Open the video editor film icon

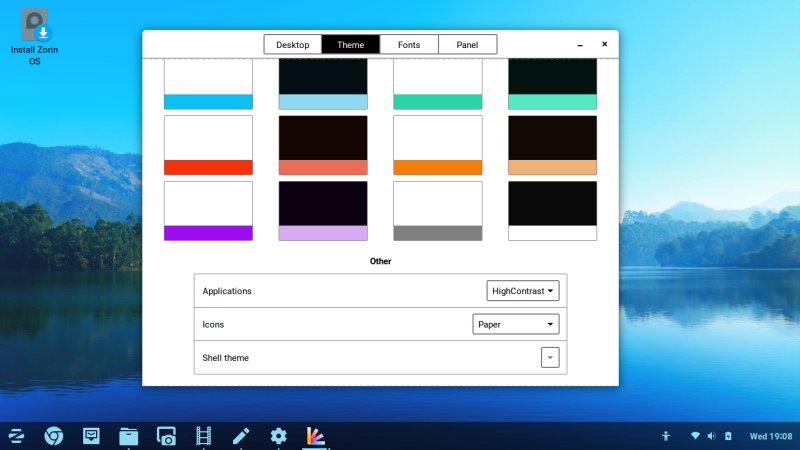(204, 436)
